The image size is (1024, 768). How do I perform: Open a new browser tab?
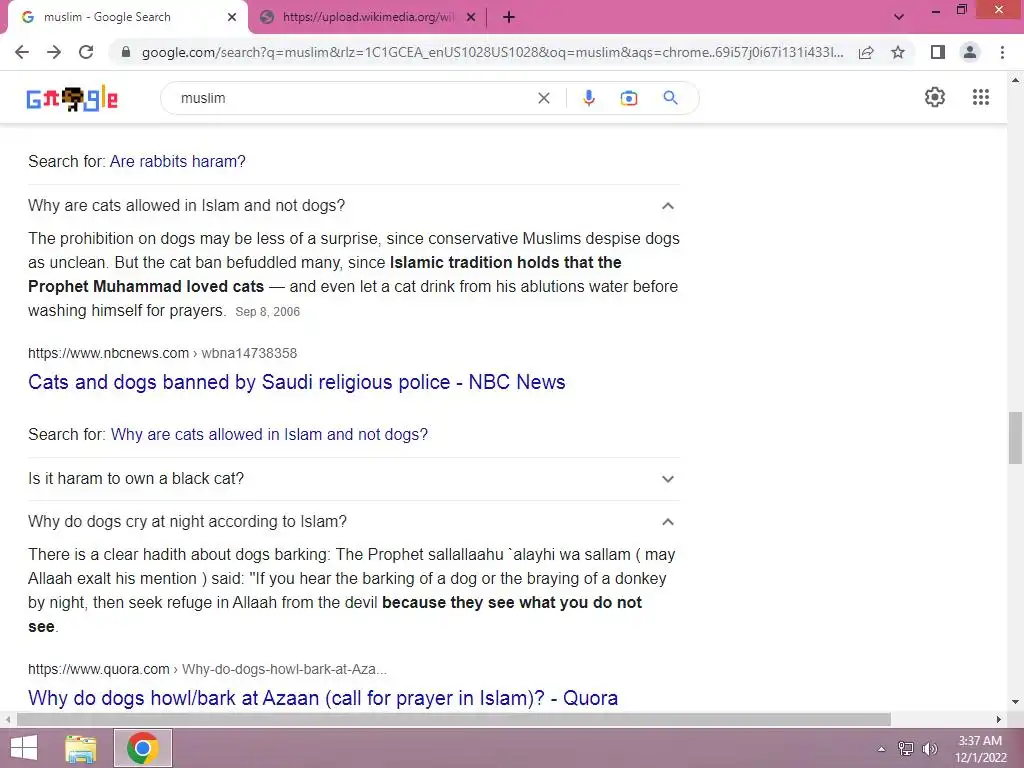509,17
